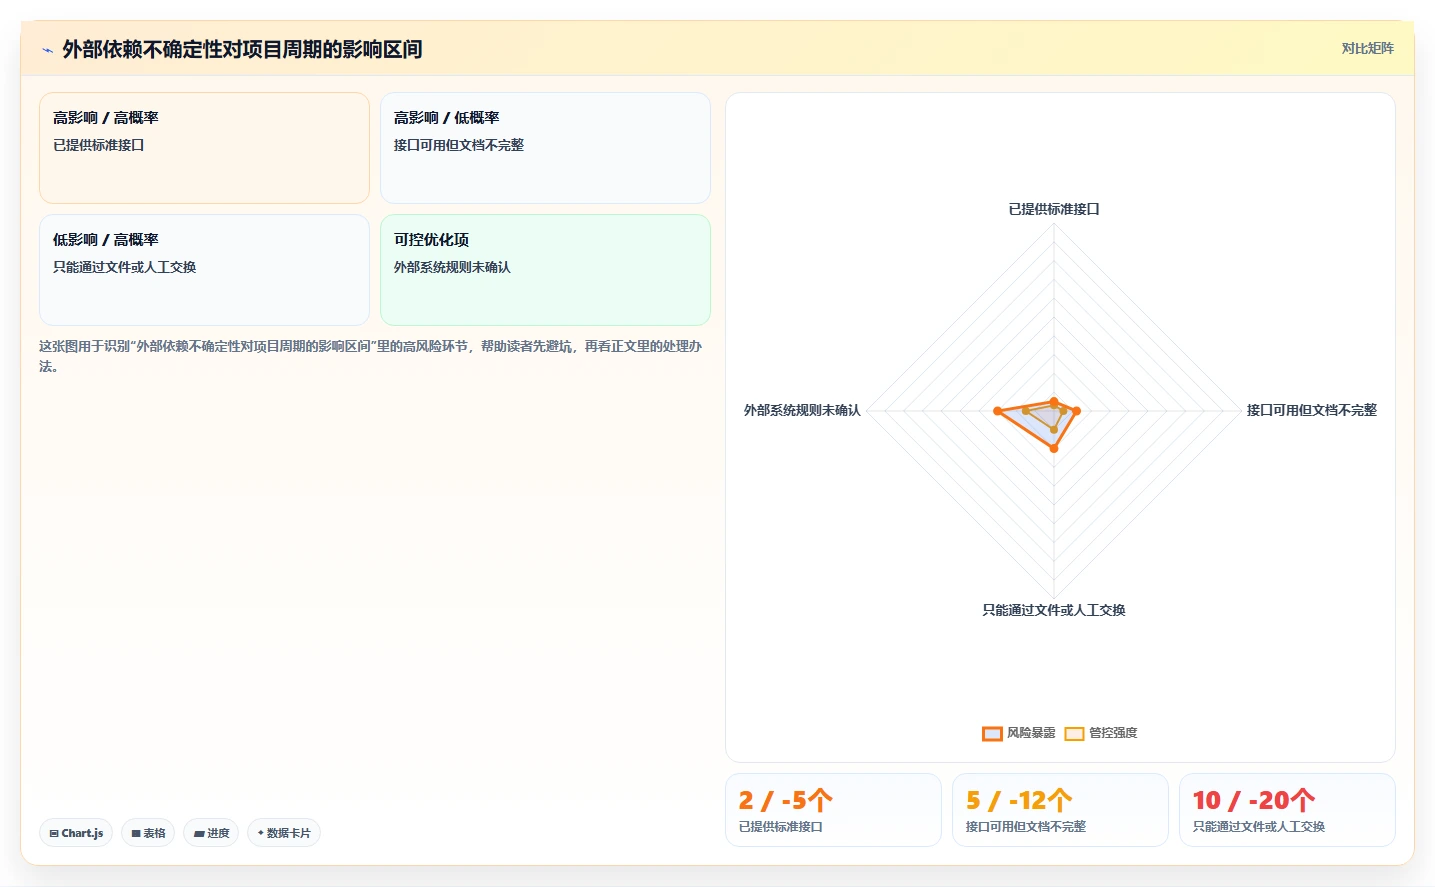Click the 外部系统规则未确认 radar axis label

coord(802,410)
